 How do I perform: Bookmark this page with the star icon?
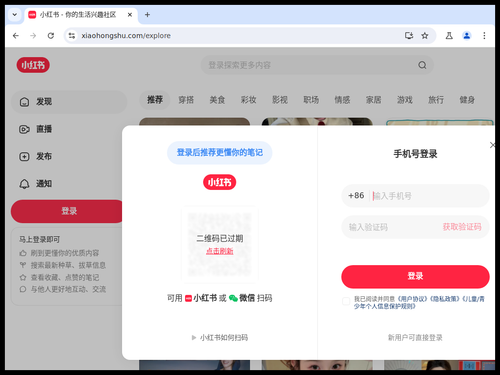pyautogui.click(x=425, y=36)
